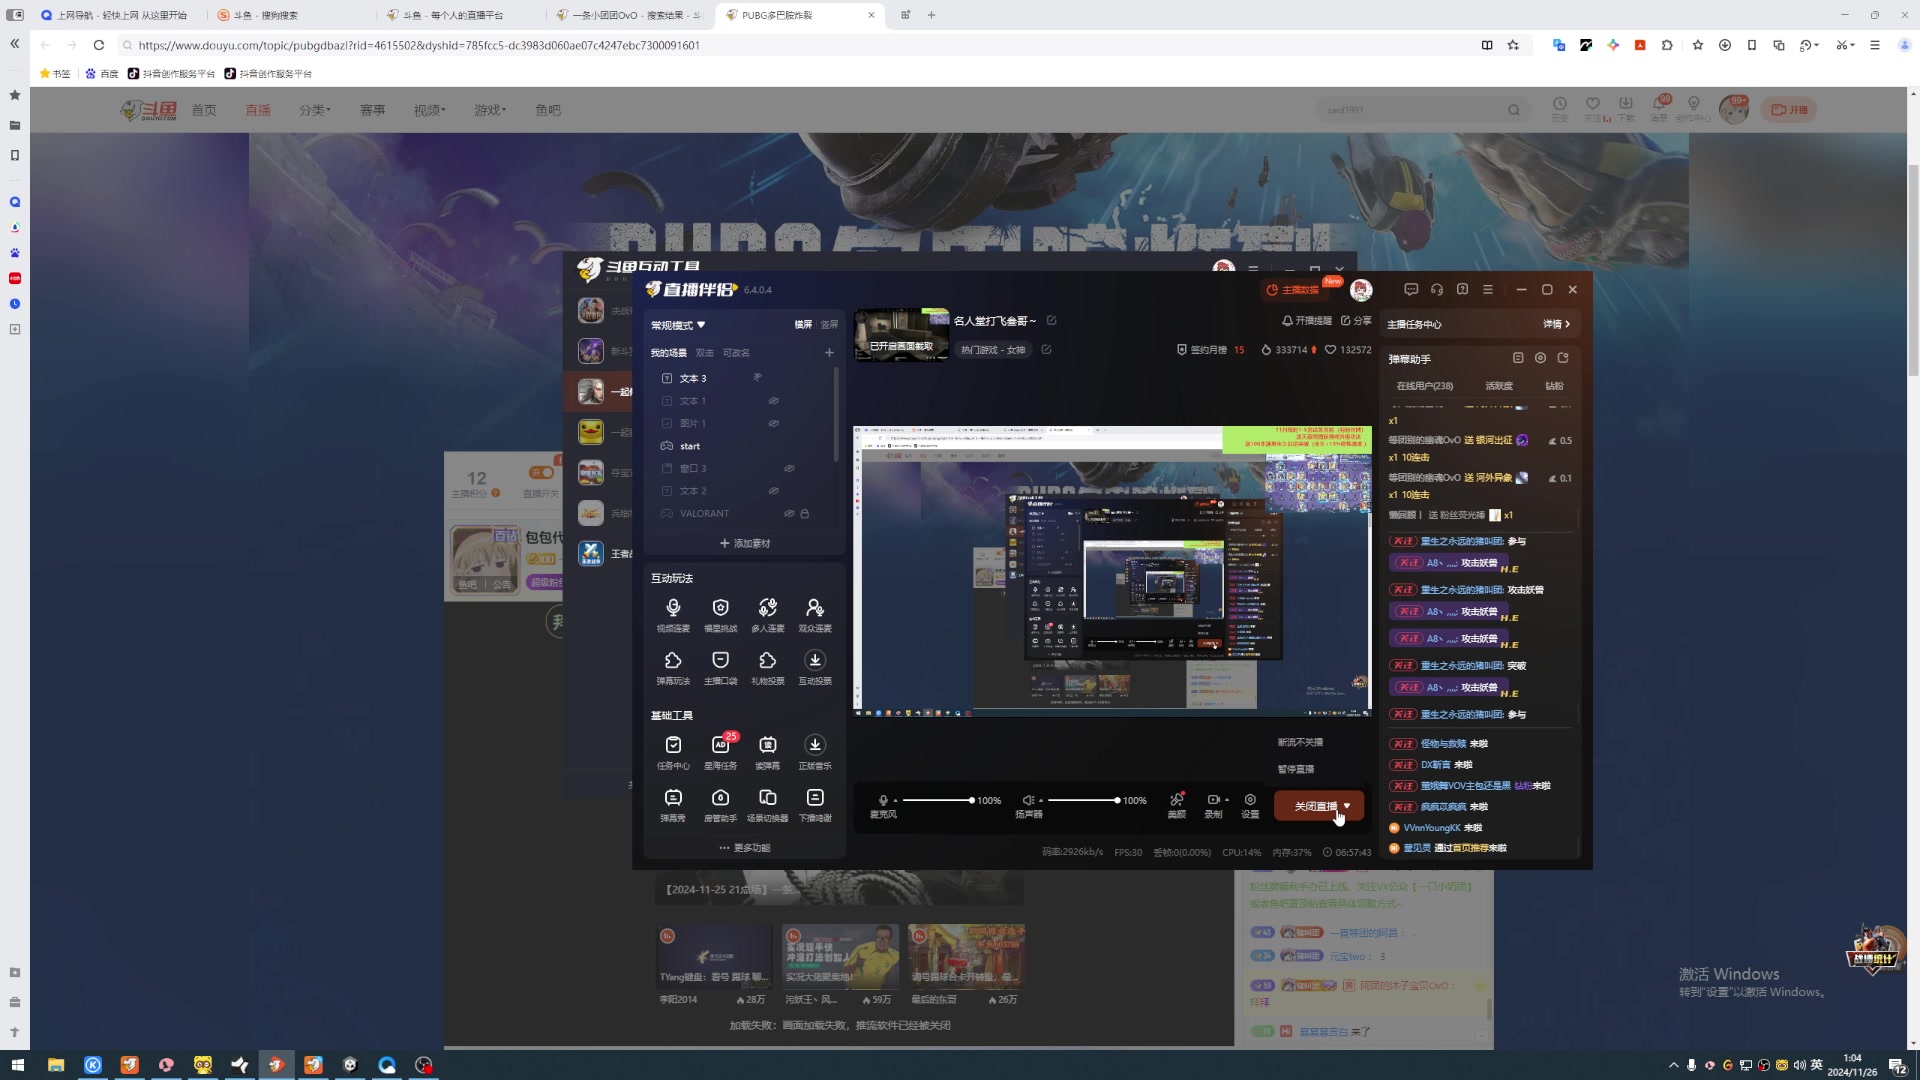Image resolution: width=1920 pixels, height=1080 pixels.
Task: Toggle visibility of VALORANT source
Action: 789,514
